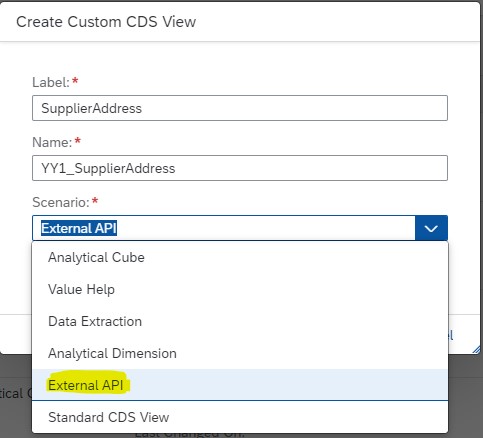Click the Create Custom CDS View title
The height and width of the screenshot is (438, 483).
click(x=106, y=22)
